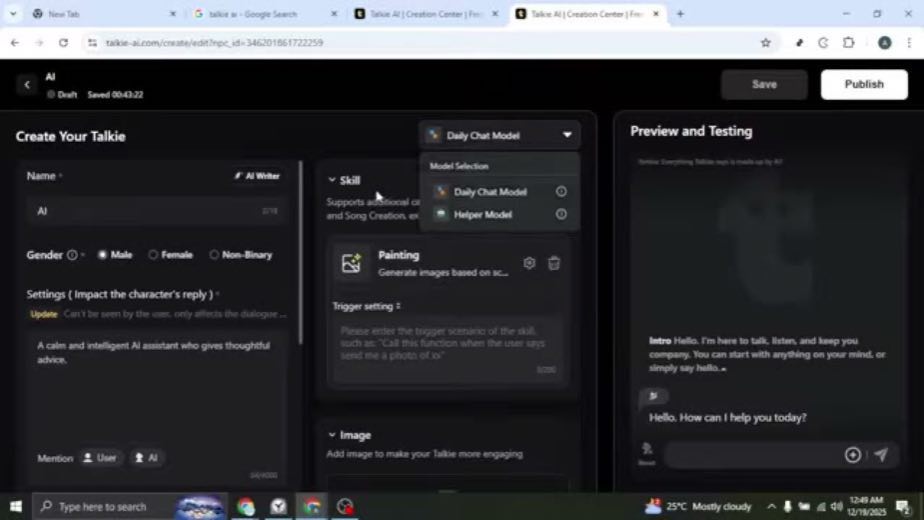Screen dimensions: 924x520
Task: Click the Windows taskbar search box
Action: 130,506
